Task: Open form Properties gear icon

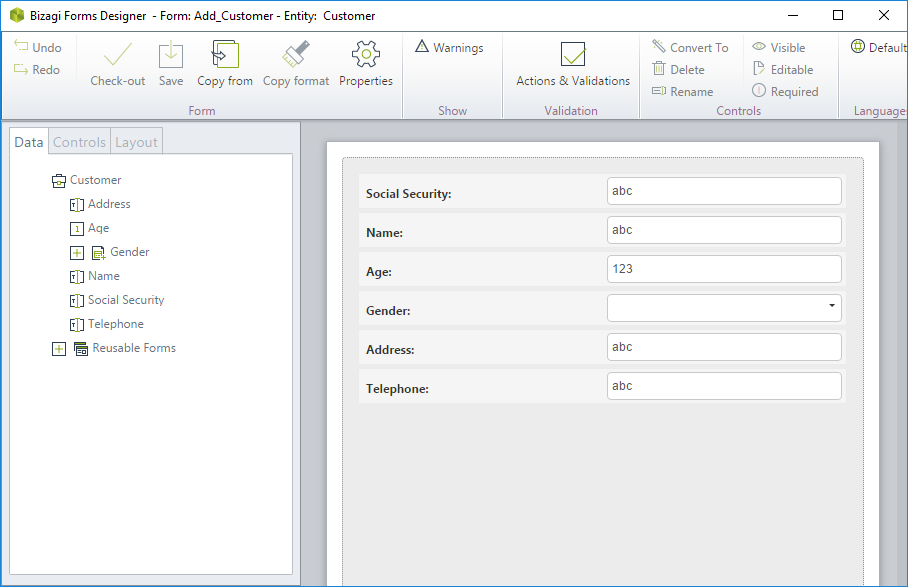Action: [365, 54]
